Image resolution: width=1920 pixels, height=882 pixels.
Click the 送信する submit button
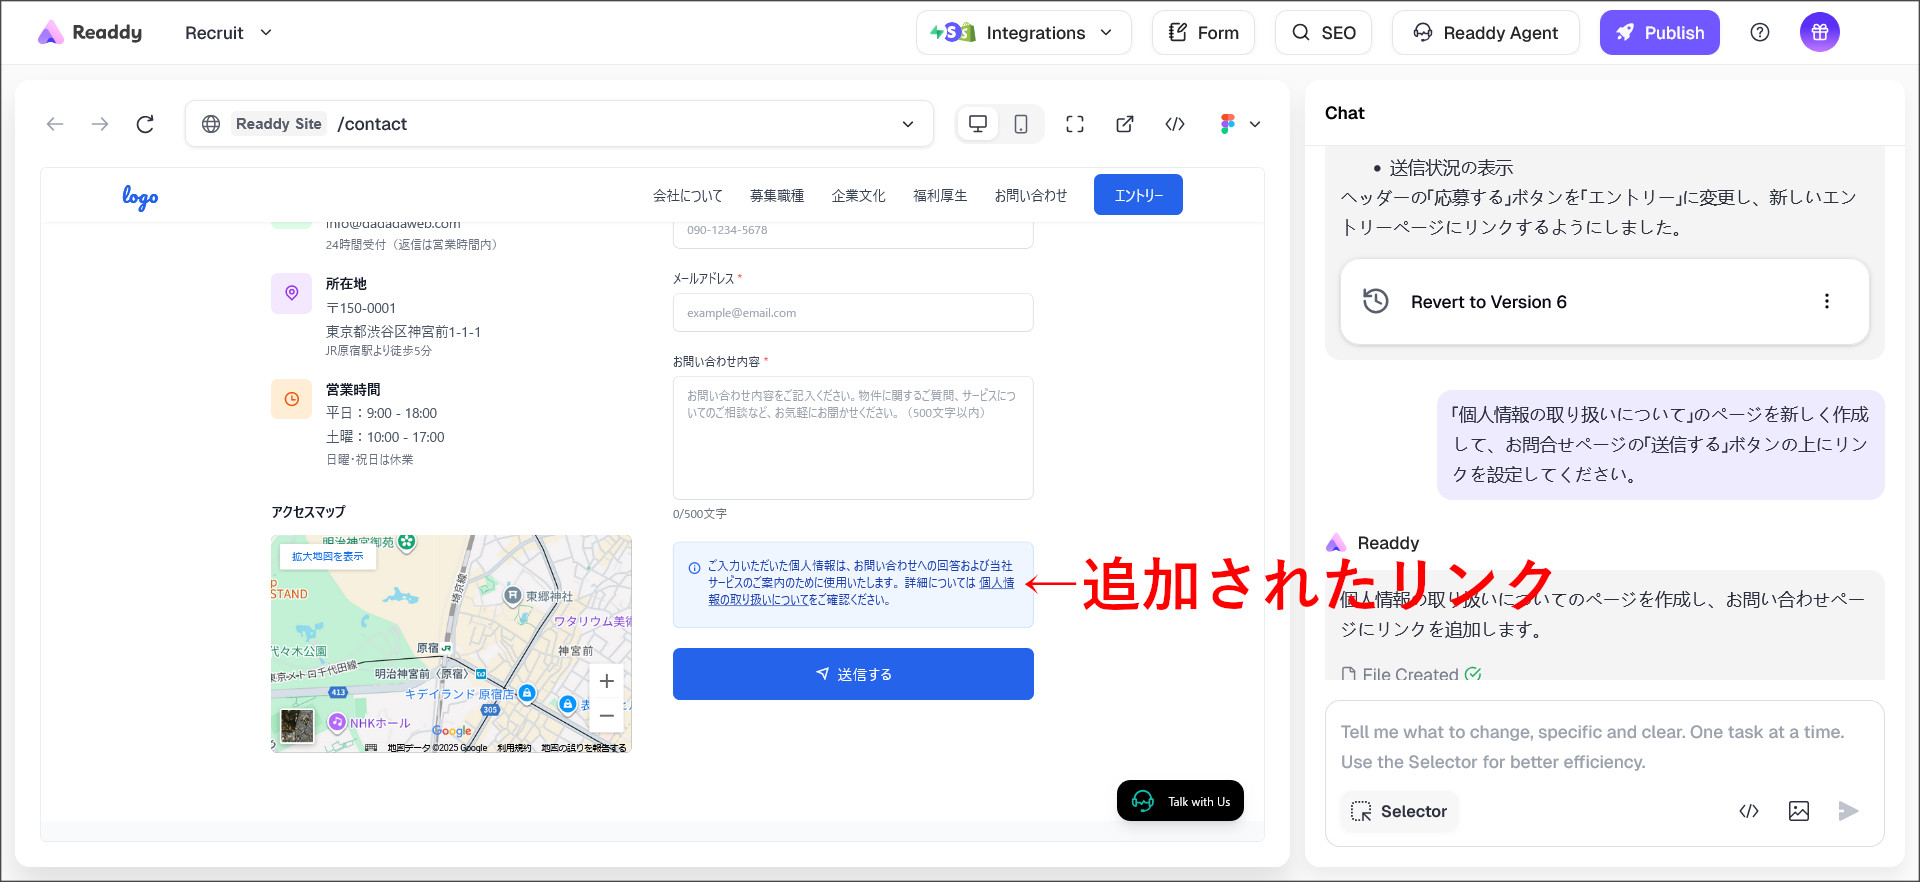(x=853, y=674)
